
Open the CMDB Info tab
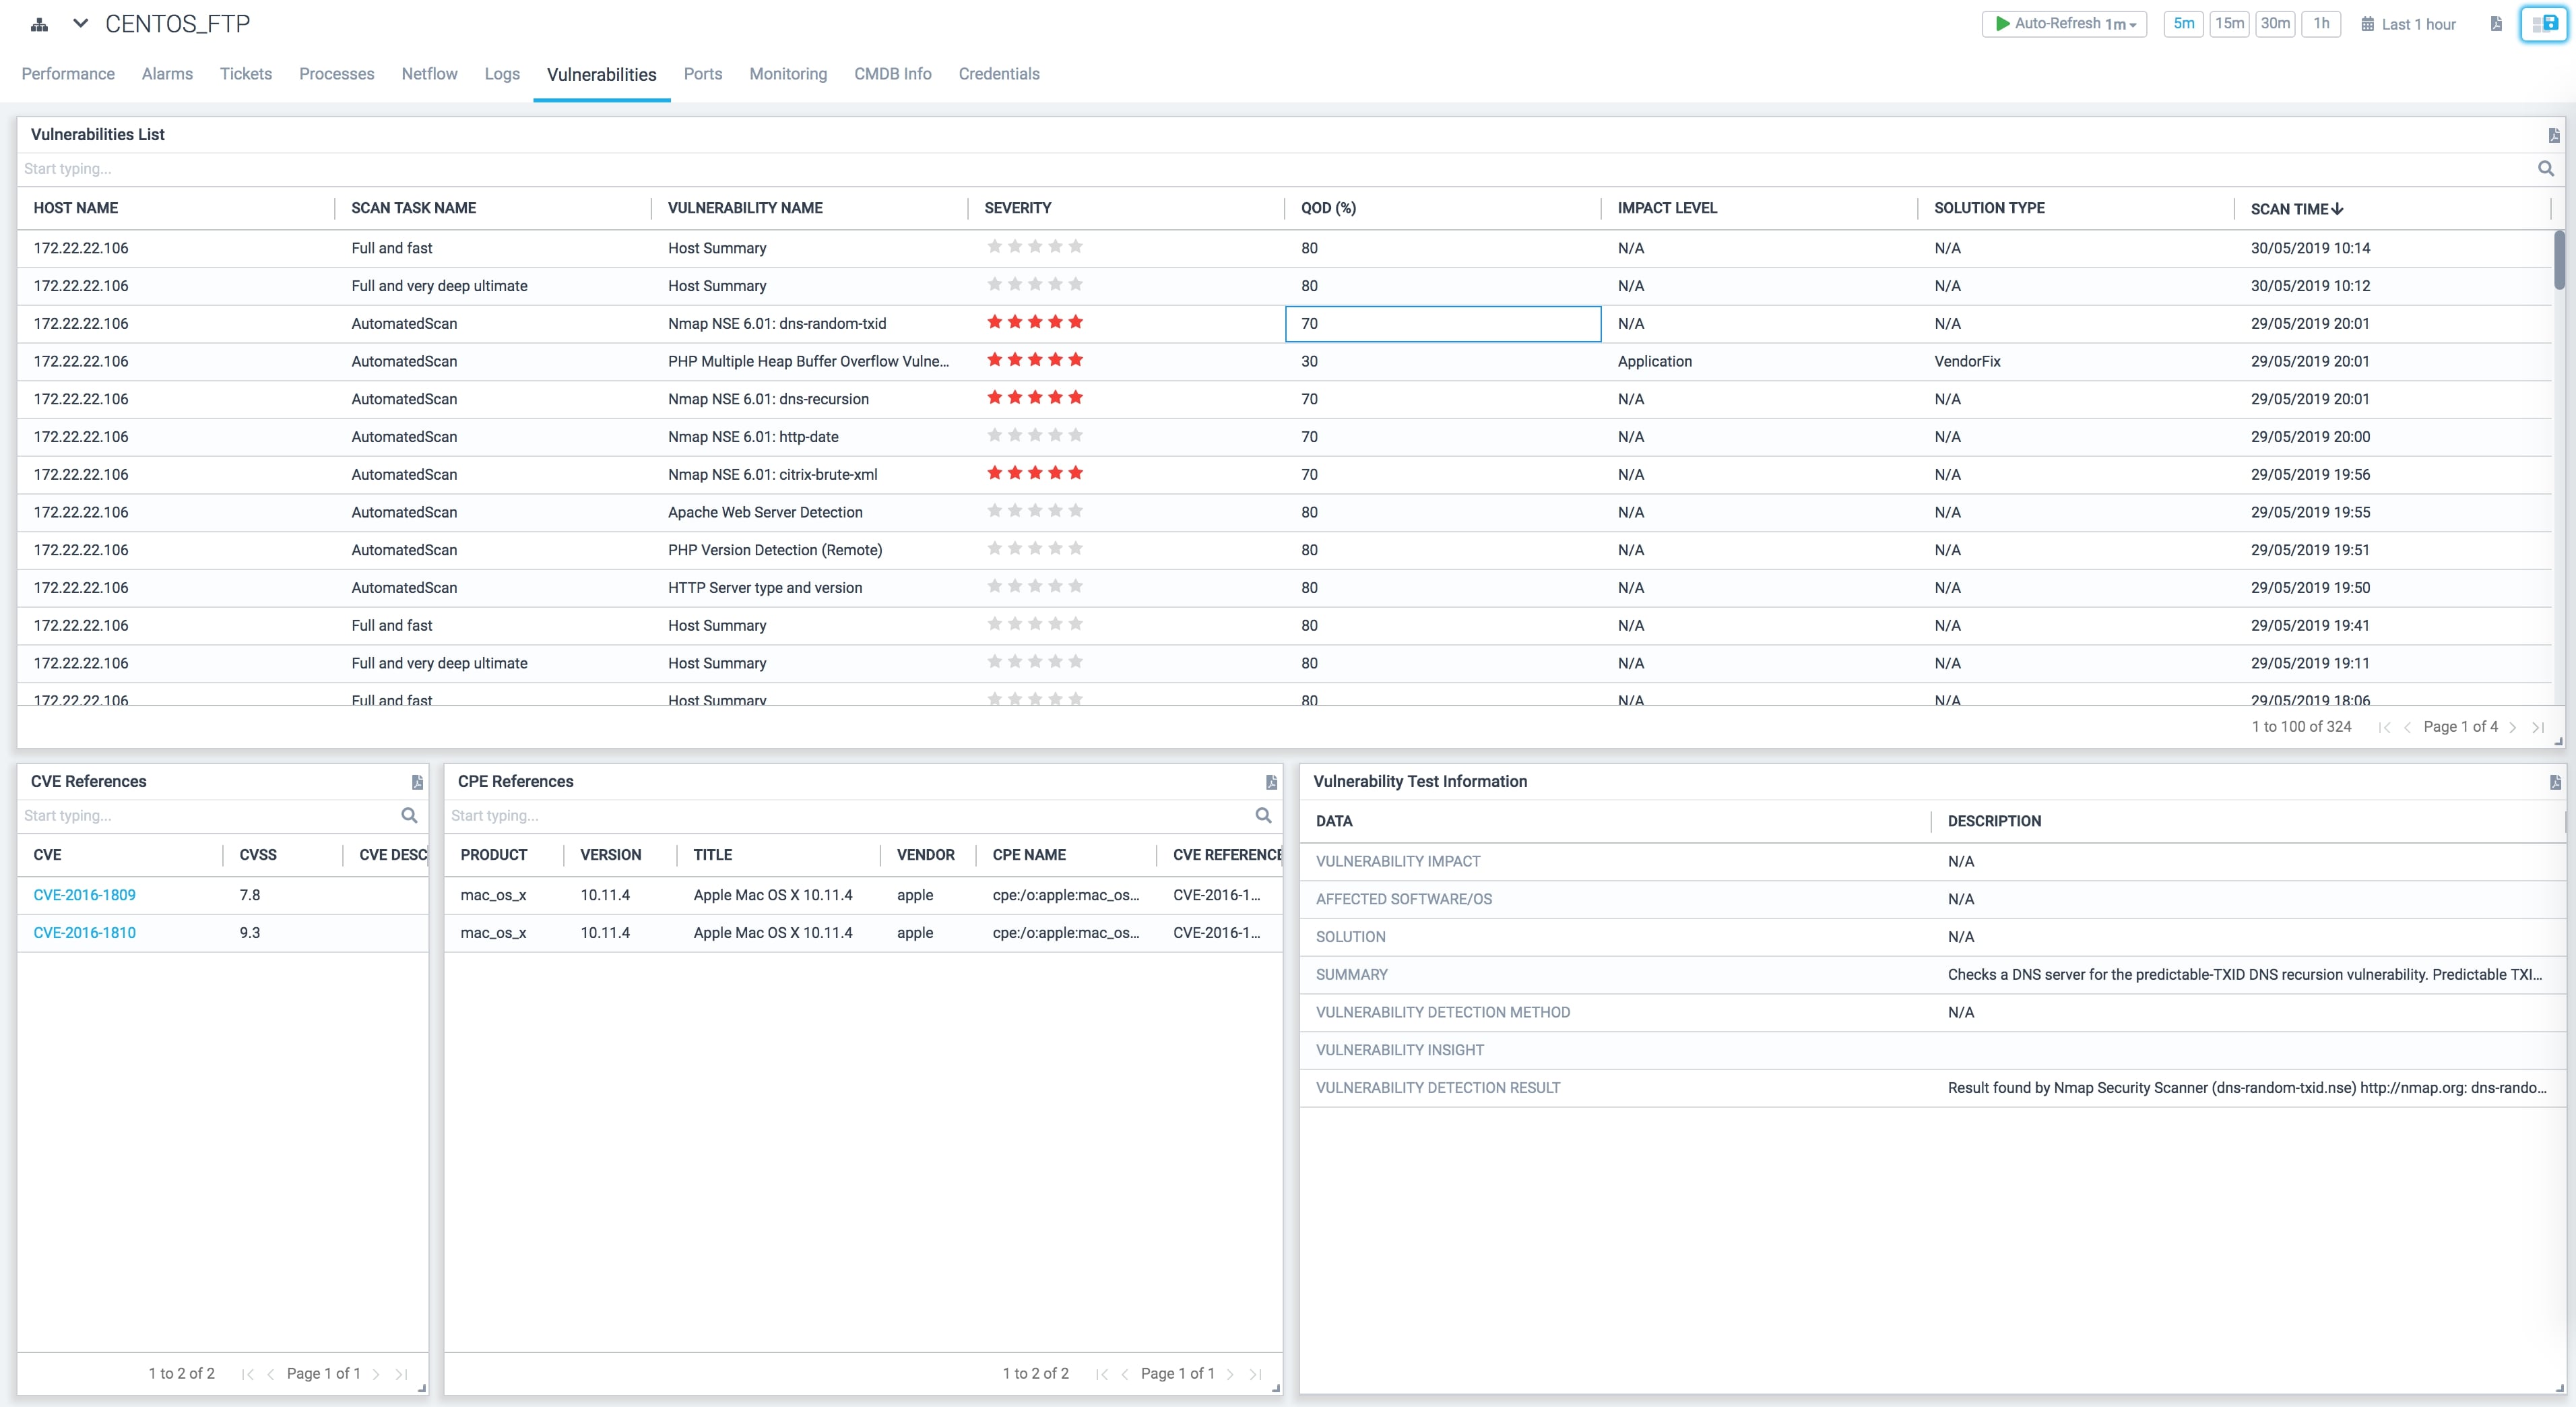pos(893,74)
